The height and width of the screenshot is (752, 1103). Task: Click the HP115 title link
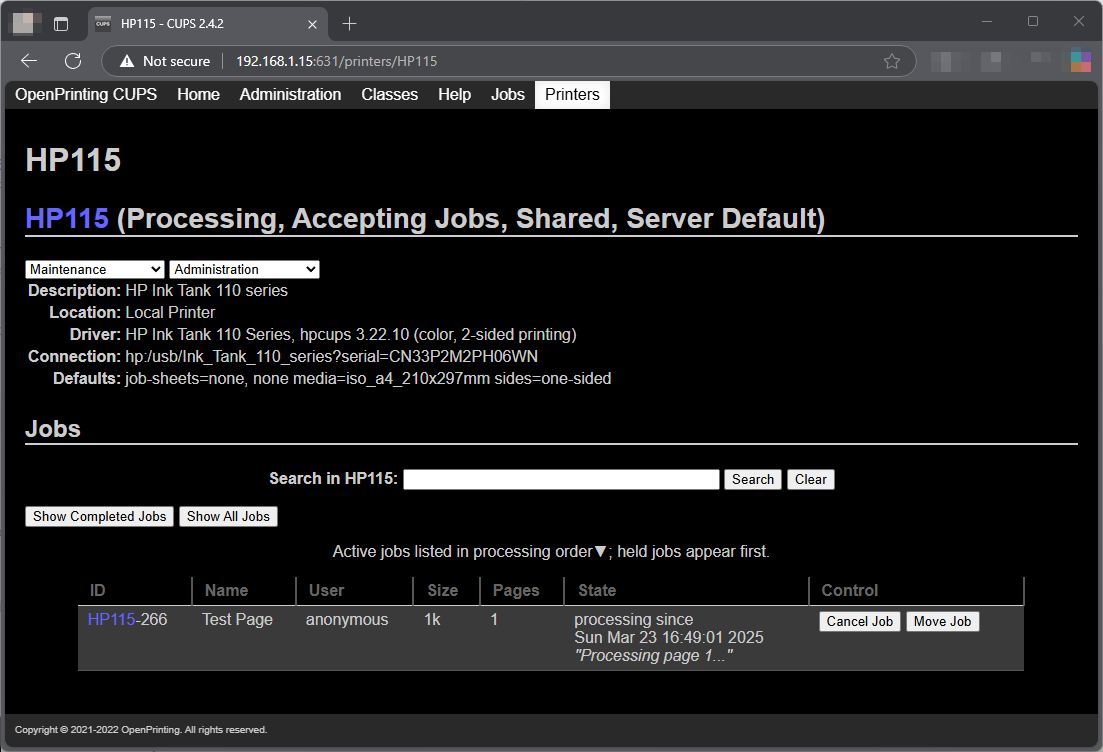coord(67,218)
